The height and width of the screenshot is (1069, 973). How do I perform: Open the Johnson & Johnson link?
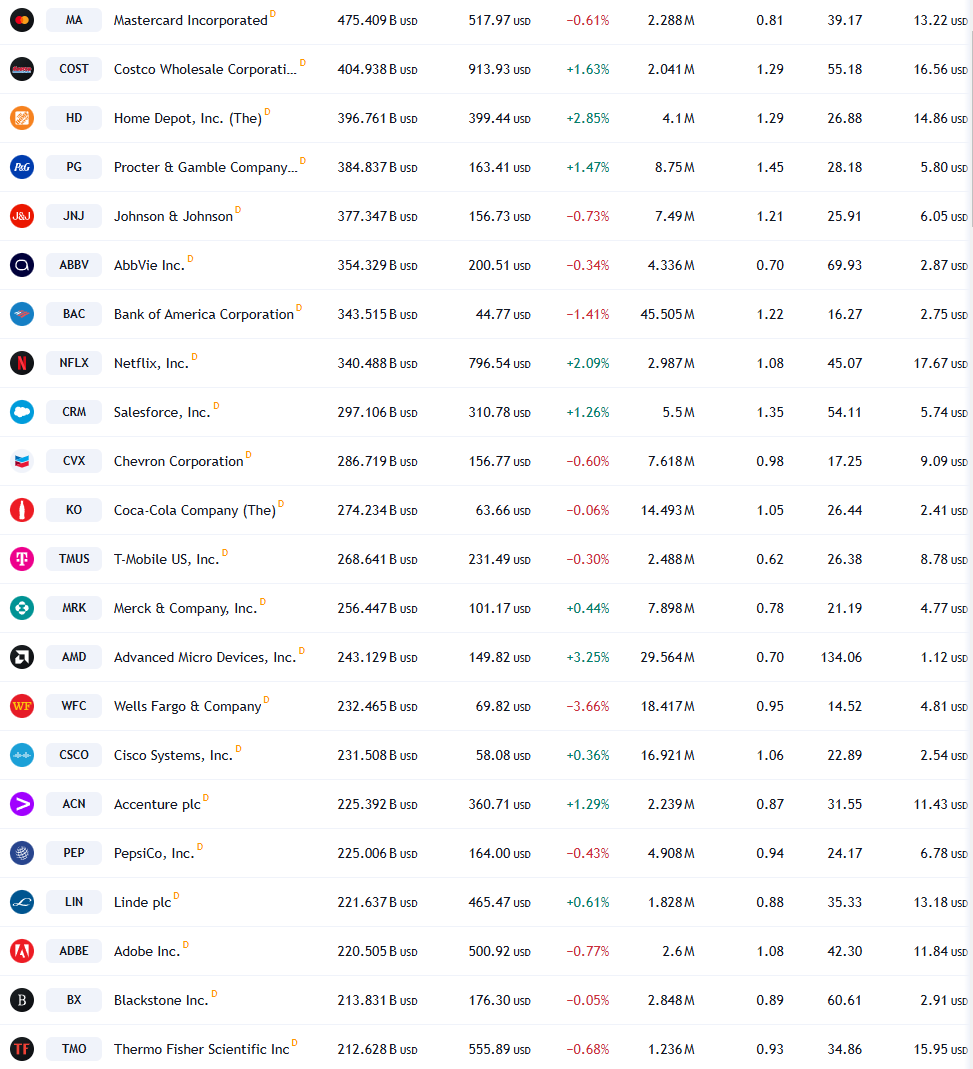(x=173, y=216)
